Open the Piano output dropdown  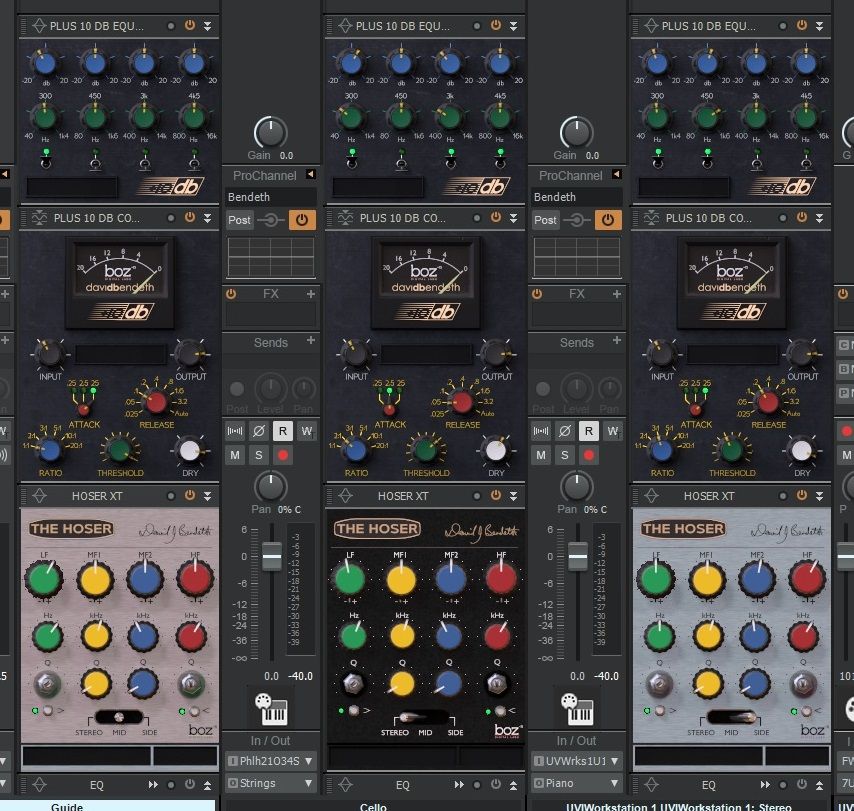(577, 783)
